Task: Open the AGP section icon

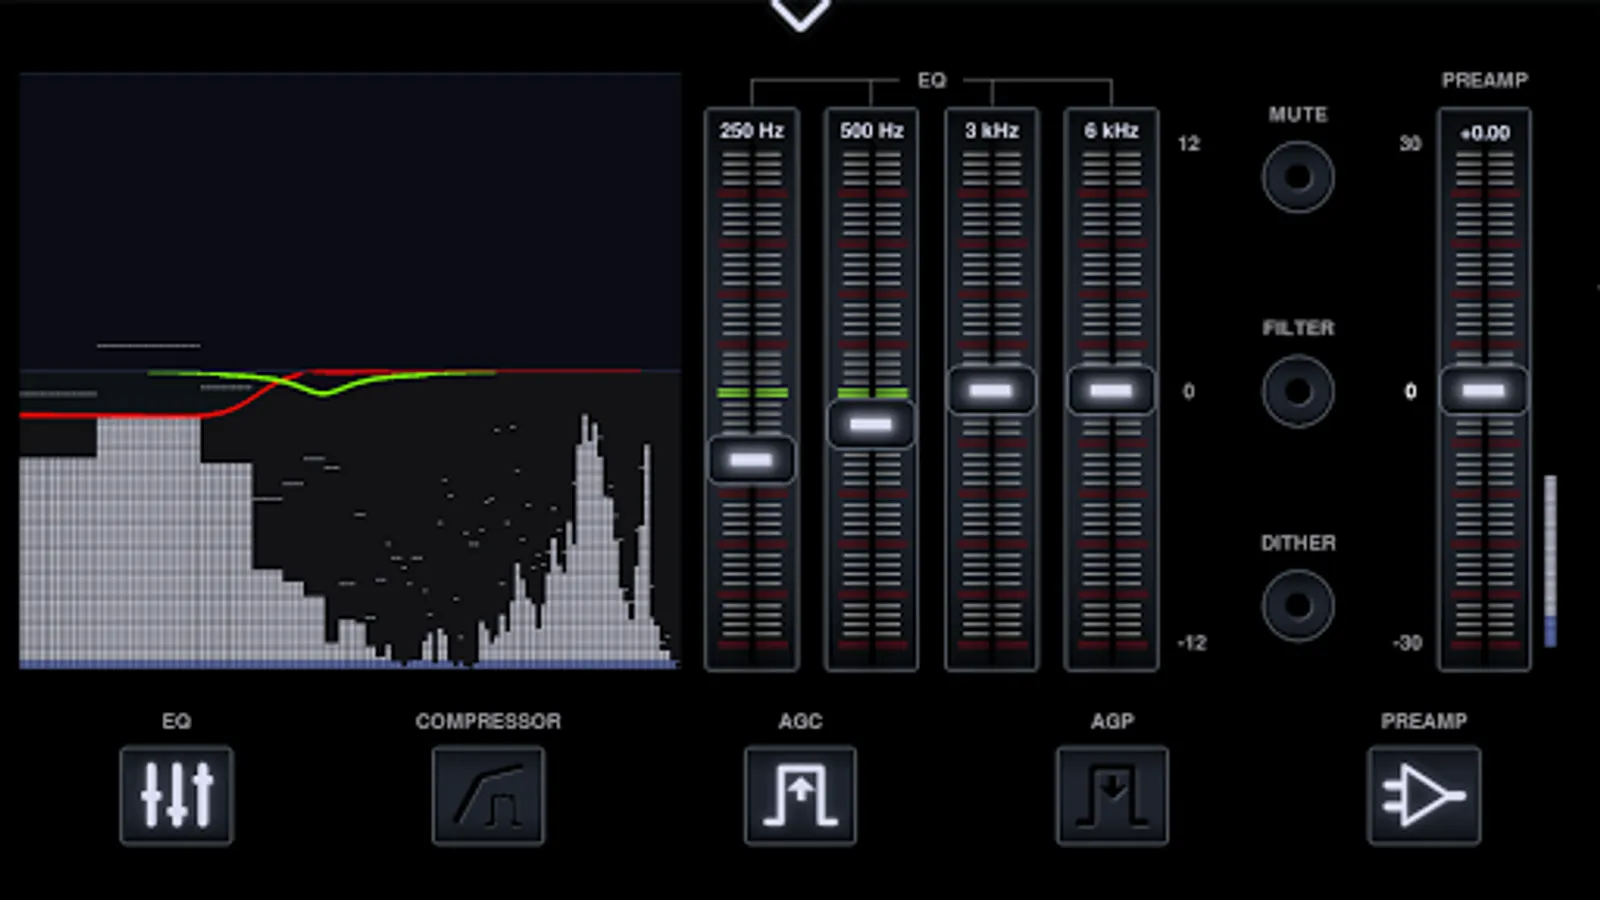Action: pyautogui.click(x=1112, y=795)
